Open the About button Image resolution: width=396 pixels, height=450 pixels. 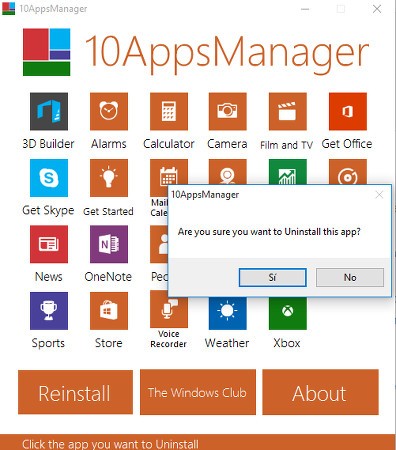tap(320, 392)
